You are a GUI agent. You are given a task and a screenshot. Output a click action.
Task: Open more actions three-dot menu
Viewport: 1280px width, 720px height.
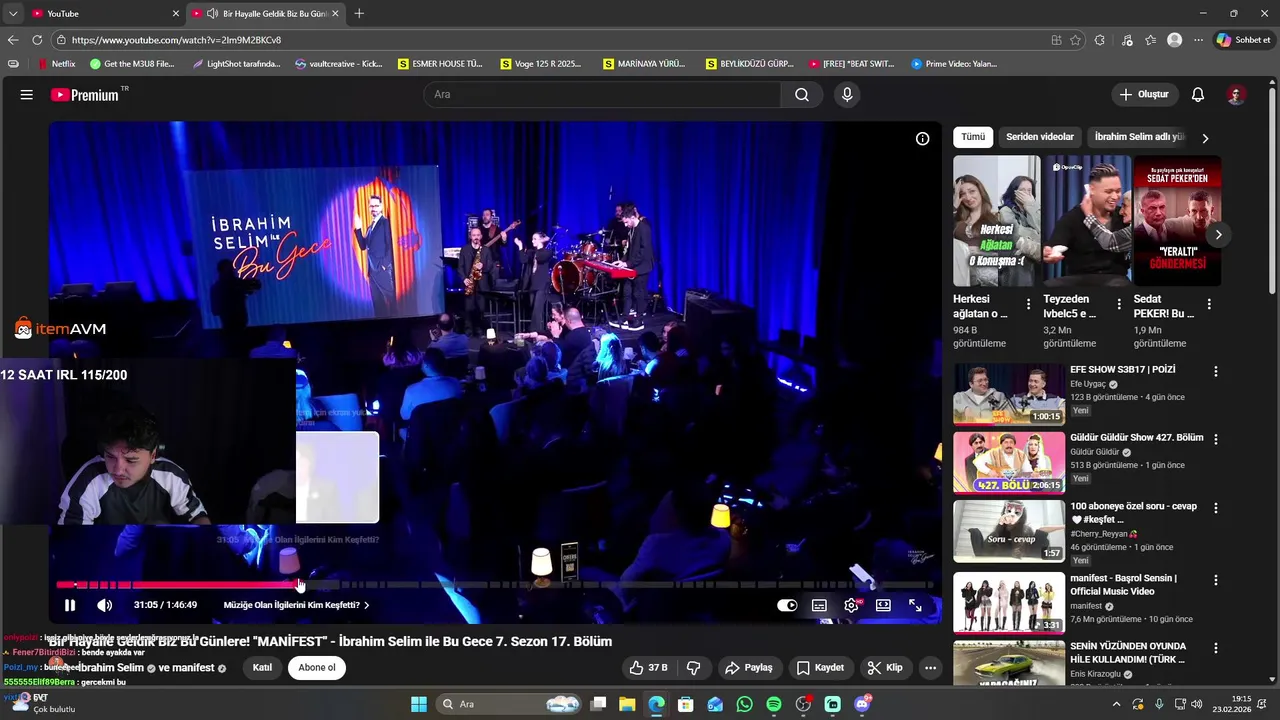point(930,668)
